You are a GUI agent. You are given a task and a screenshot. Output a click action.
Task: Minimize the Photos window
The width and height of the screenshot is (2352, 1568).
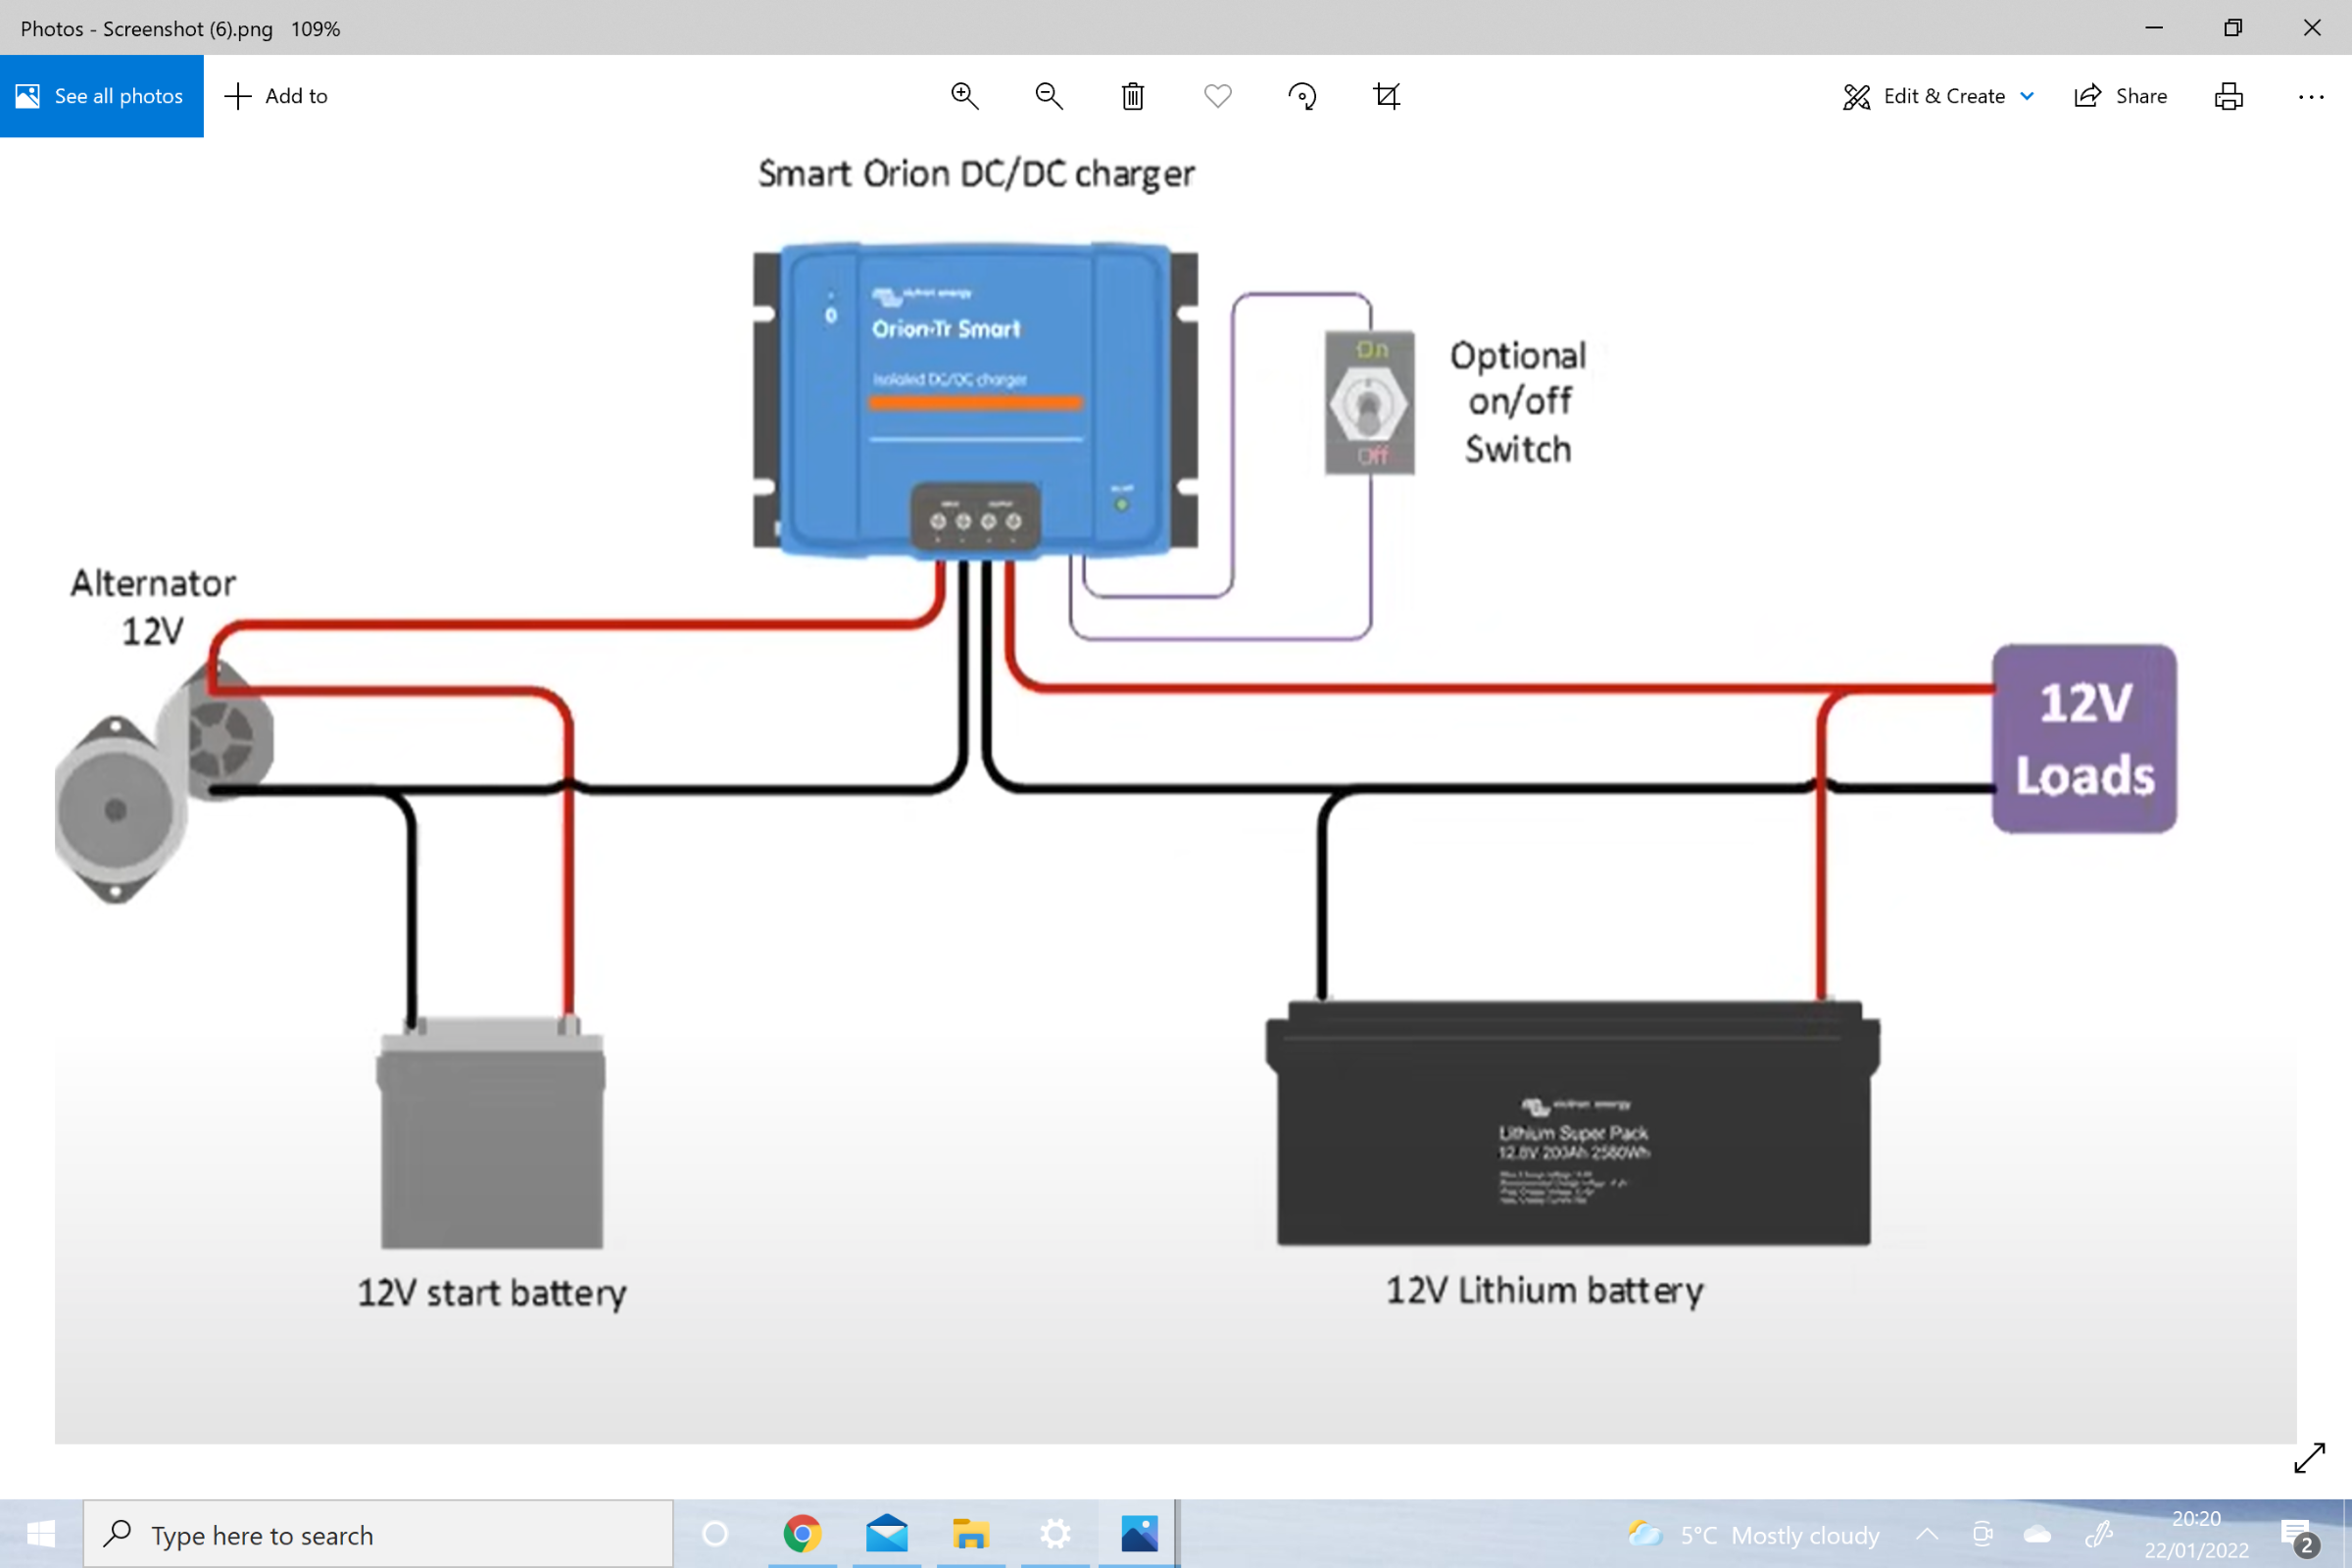pyautogui.click(x=2154, y=27)
